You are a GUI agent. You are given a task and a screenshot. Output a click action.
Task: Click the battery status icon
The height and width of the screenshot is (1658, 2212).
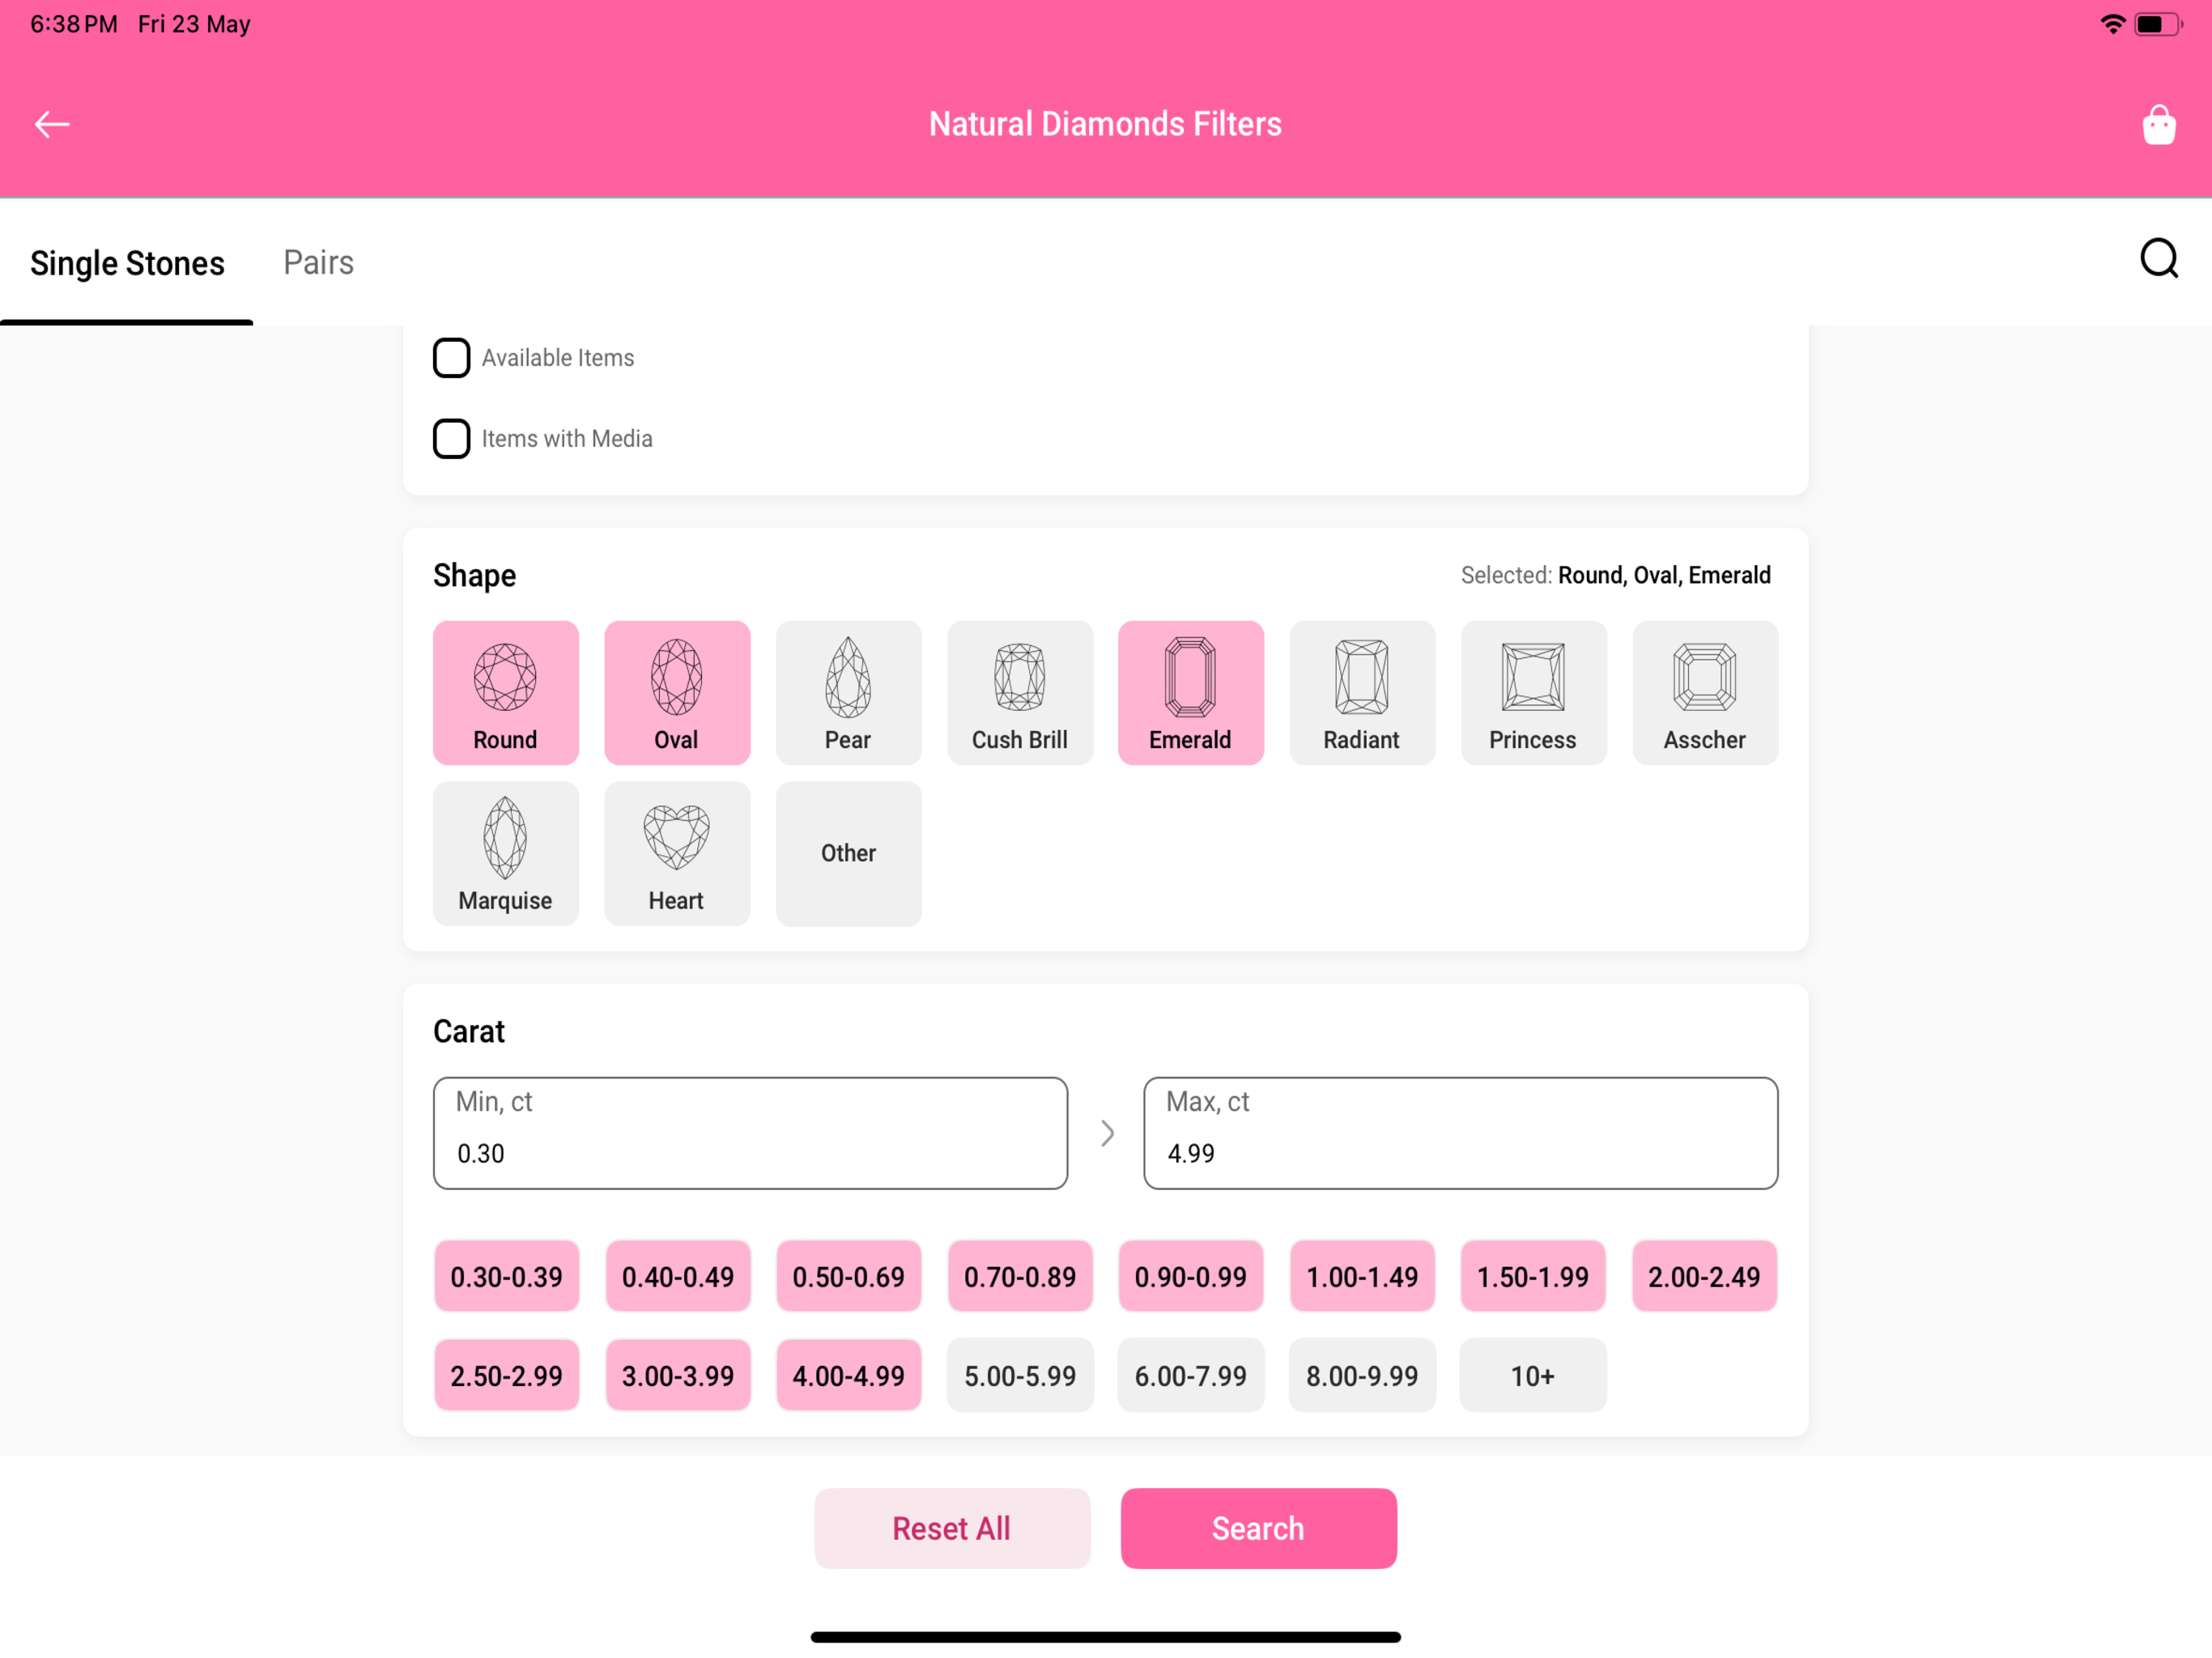(2158, 24)
